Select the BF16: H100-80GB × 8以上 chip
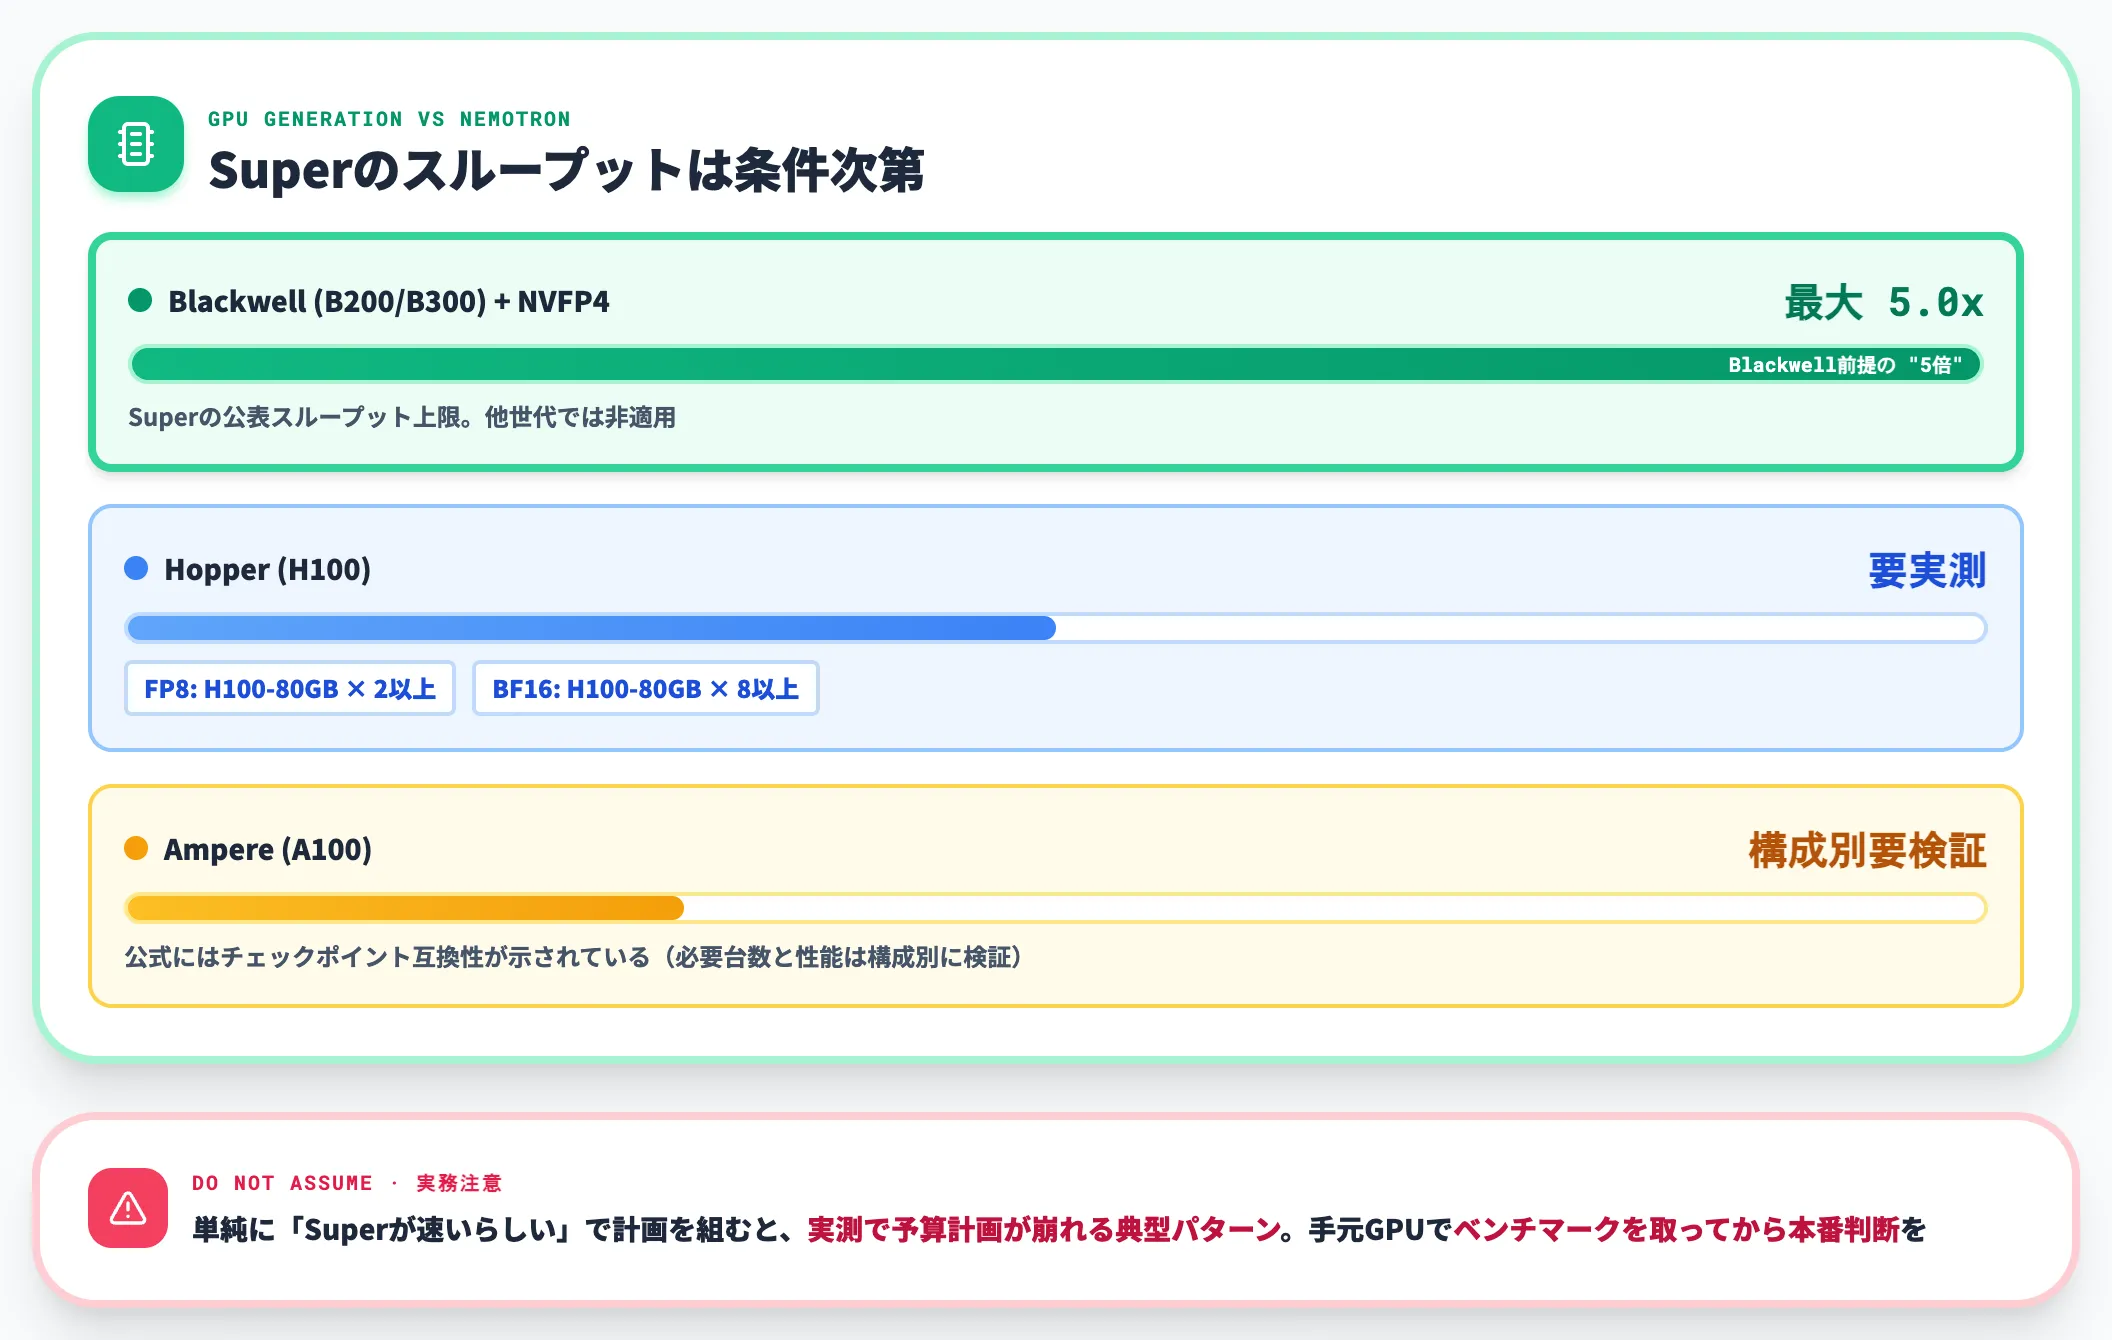Screen dimensions: 2112x1340 click(646, 688)
